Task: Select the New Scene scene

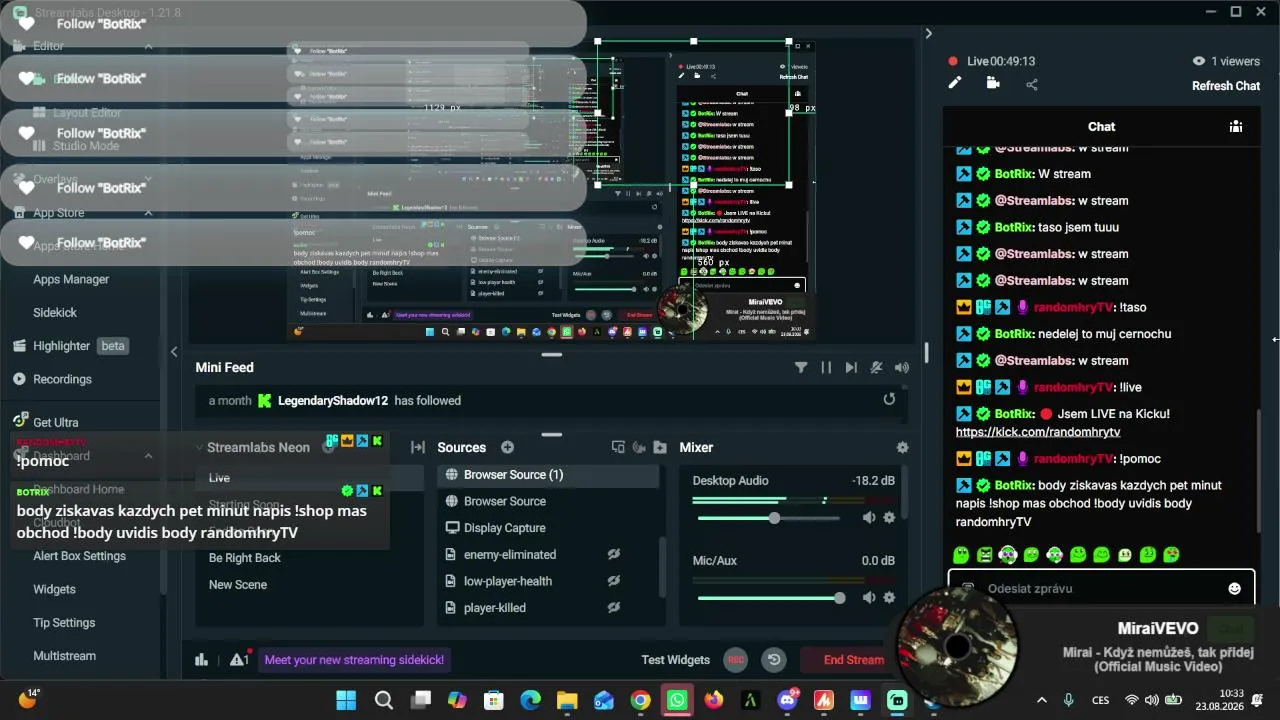Action: coord(238,585)
